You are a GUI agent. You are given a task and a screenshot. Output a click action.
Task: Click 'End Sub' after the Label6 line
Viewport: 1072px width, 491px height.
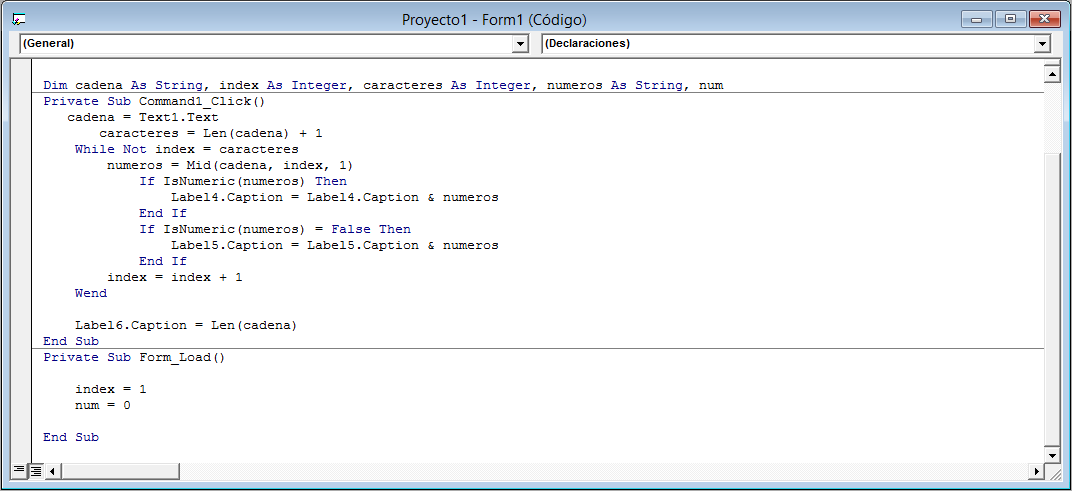click(x=71, y=341)
